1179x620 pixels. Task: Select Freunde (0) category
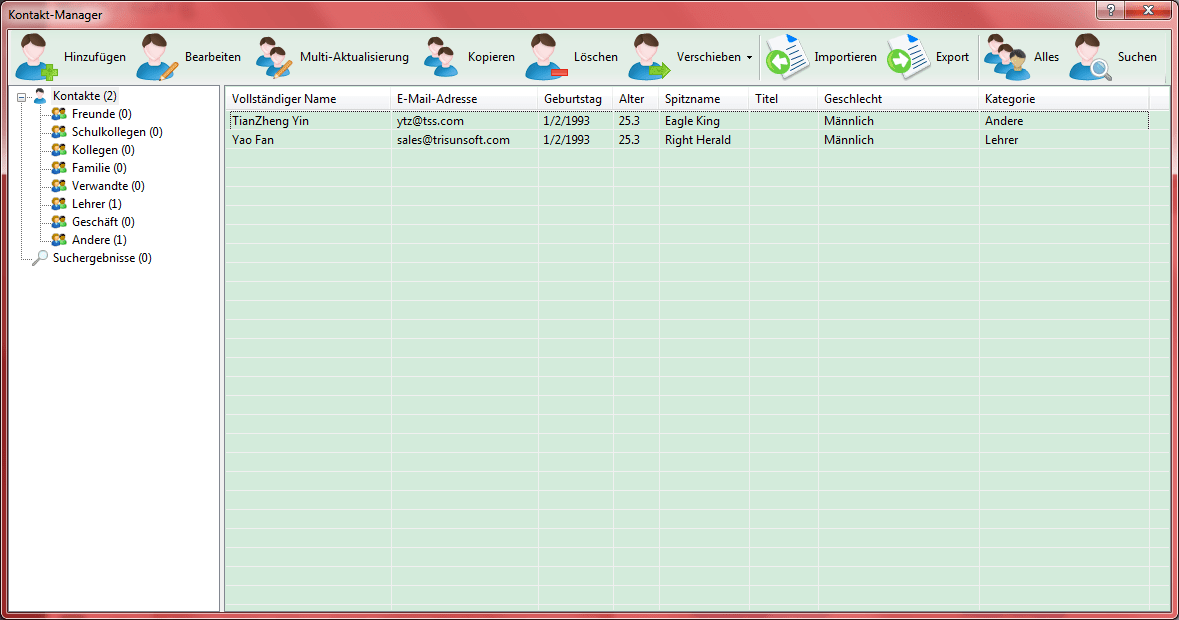(x=102, y=113)
